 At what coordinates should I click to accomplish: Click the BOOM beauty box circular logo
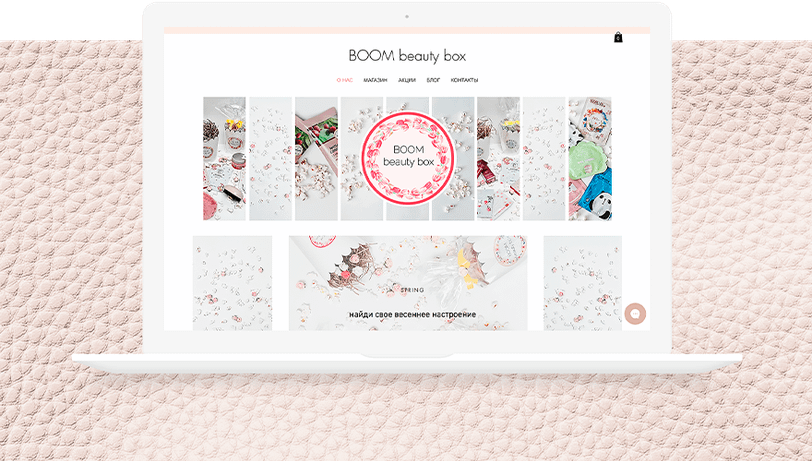(x=408, y=158)
